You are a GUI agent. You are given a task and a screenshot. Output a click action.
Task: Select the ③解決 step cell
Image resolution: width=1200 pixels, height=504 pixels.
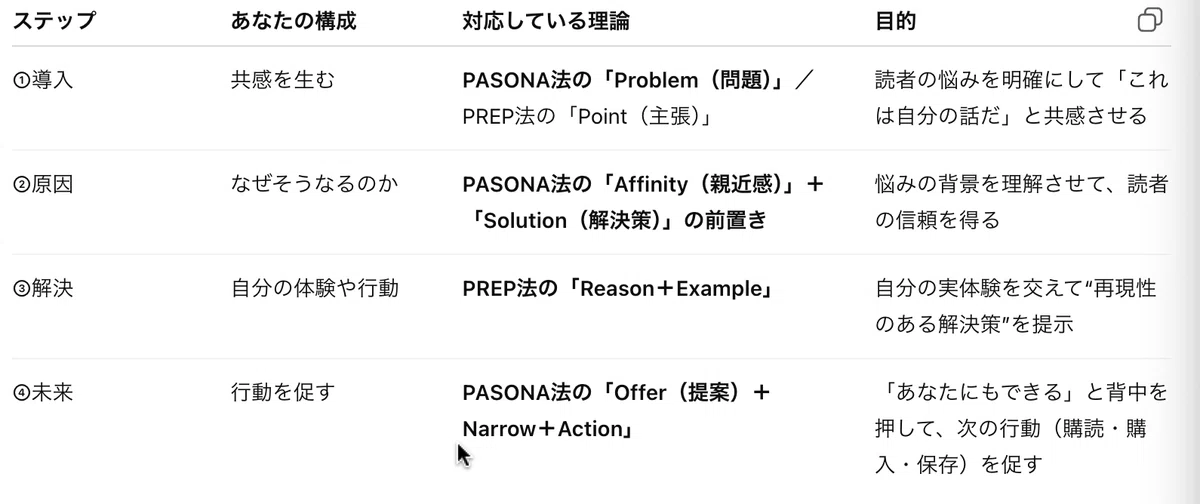click(x=43, y=289)
